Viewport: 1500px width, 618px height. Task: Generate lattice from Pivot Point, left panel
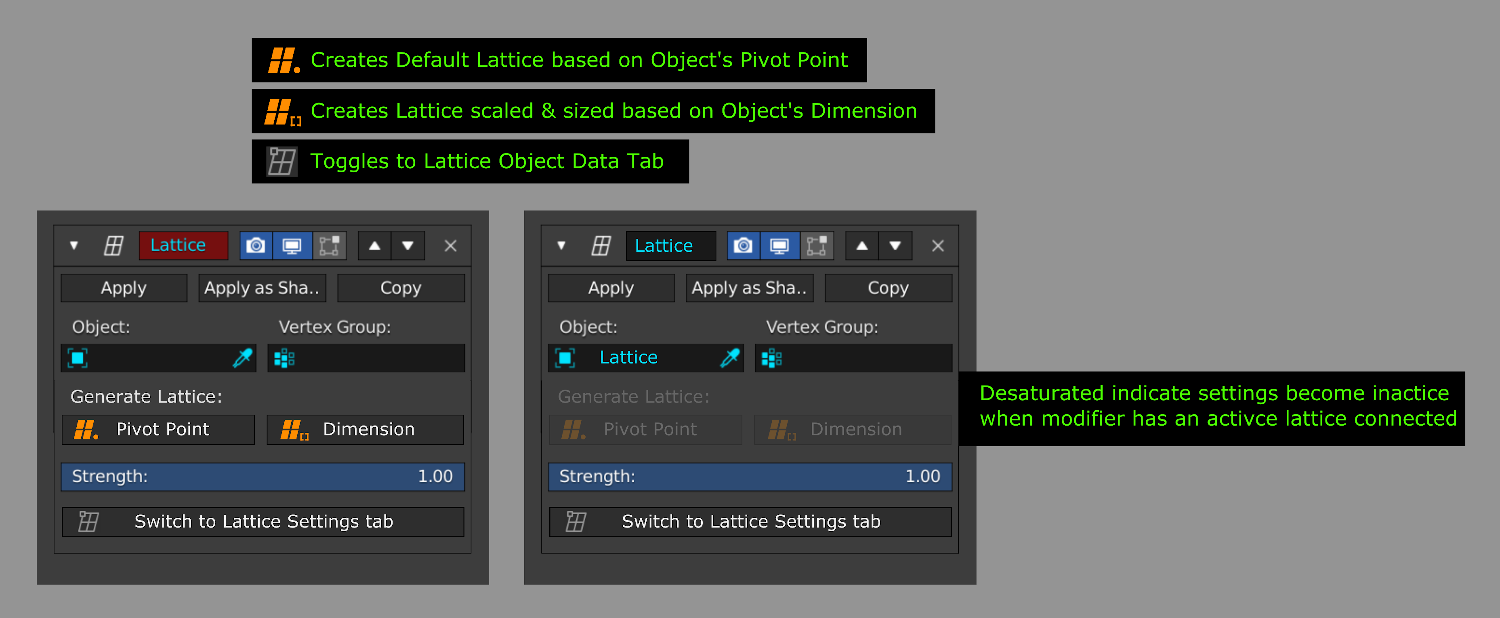(158, 430)
